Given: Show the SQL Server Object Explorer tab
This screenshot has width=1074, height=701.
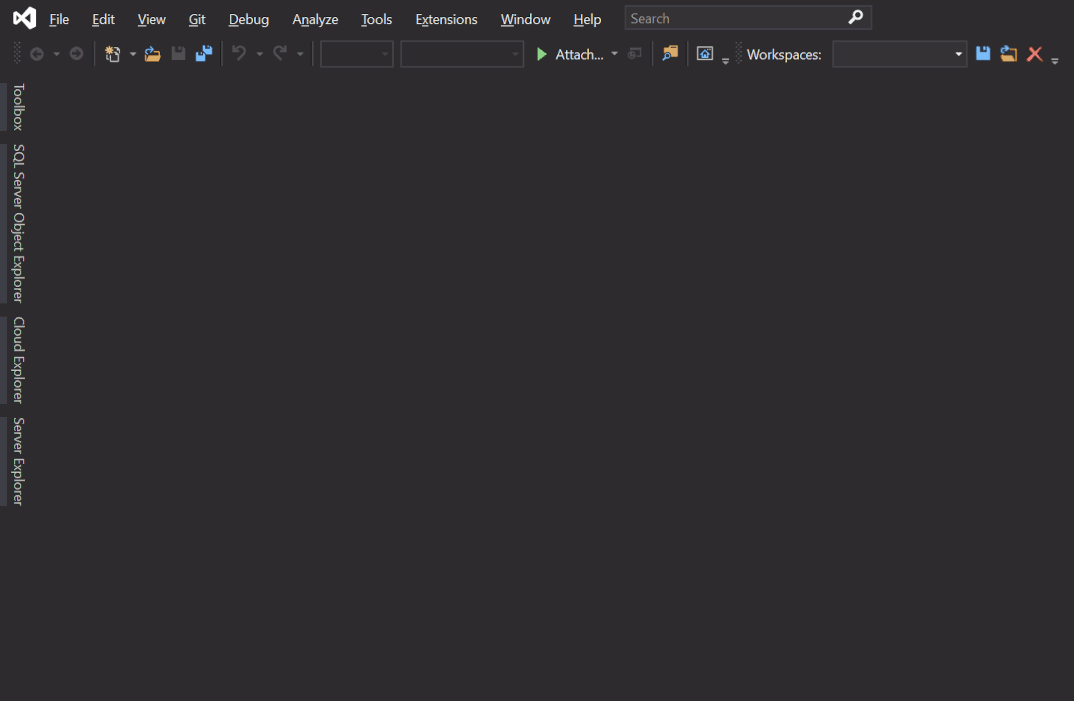Looking at the screenshot, I should (17, 223).
